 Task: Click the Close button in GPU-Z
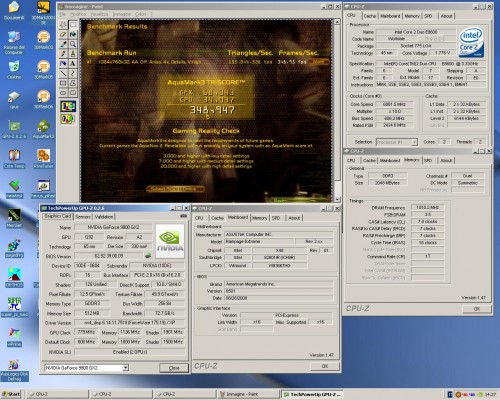[174, 368]
